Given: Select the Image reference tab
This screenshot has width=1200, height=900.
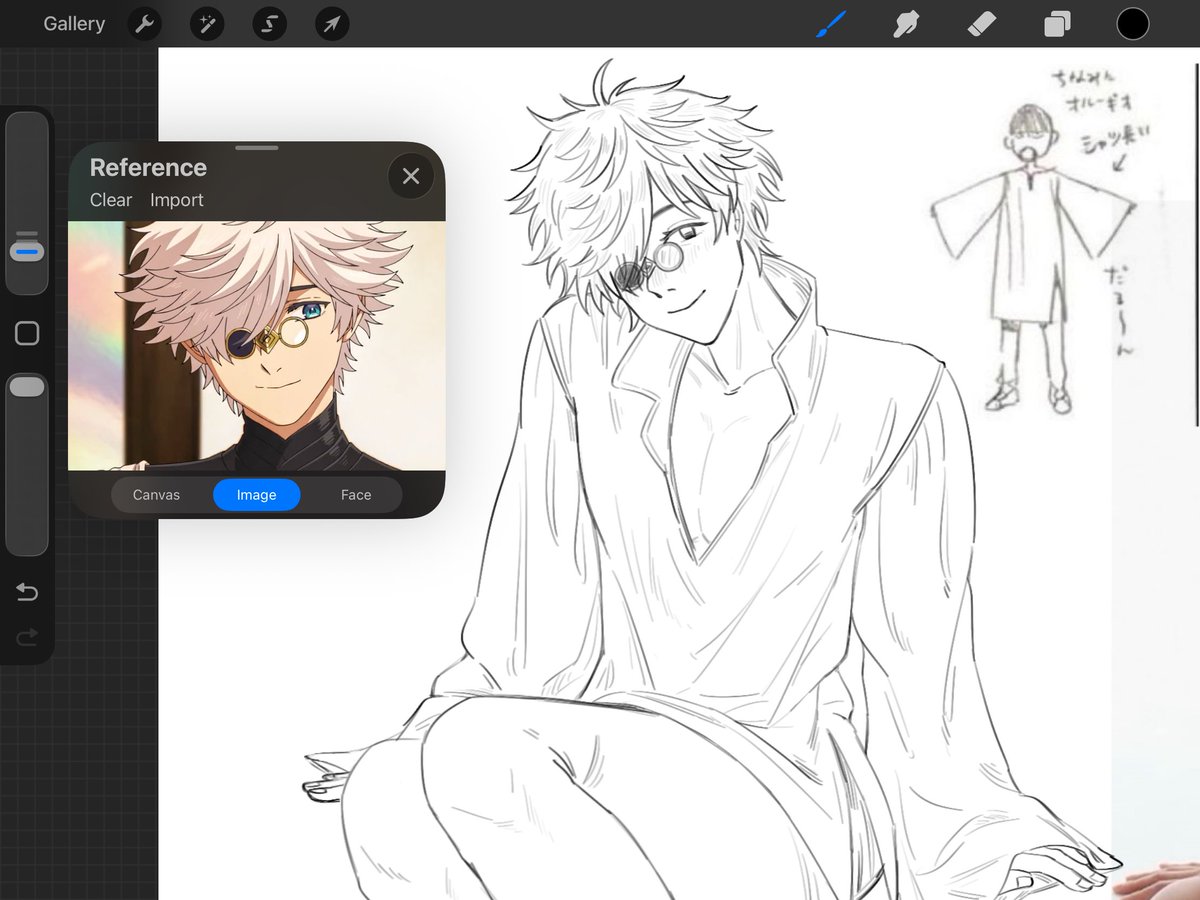Looking at the screenshot, I should pos(256,495).
